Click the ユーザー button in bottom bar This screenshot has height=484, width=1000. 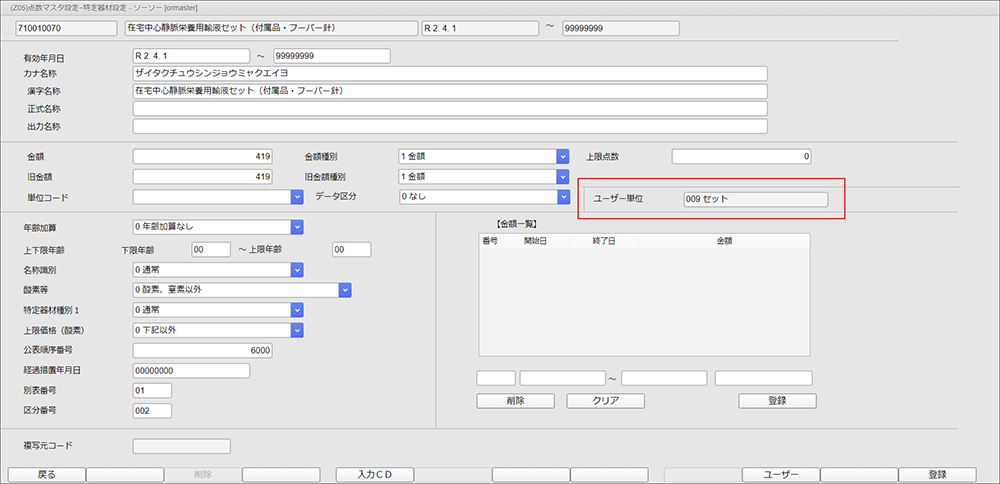[x=780, y=475]
